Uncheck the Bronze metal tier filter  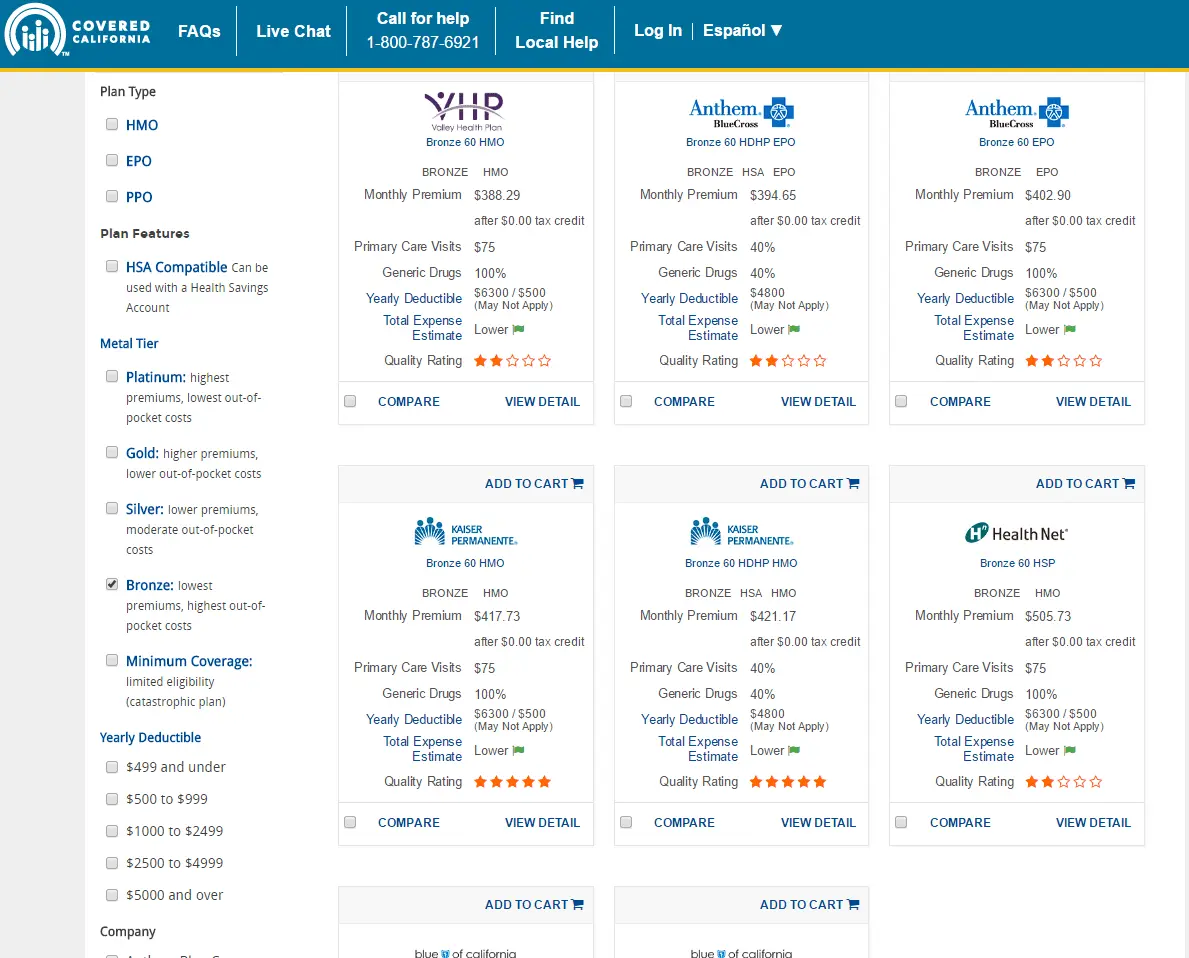(112, 585)
